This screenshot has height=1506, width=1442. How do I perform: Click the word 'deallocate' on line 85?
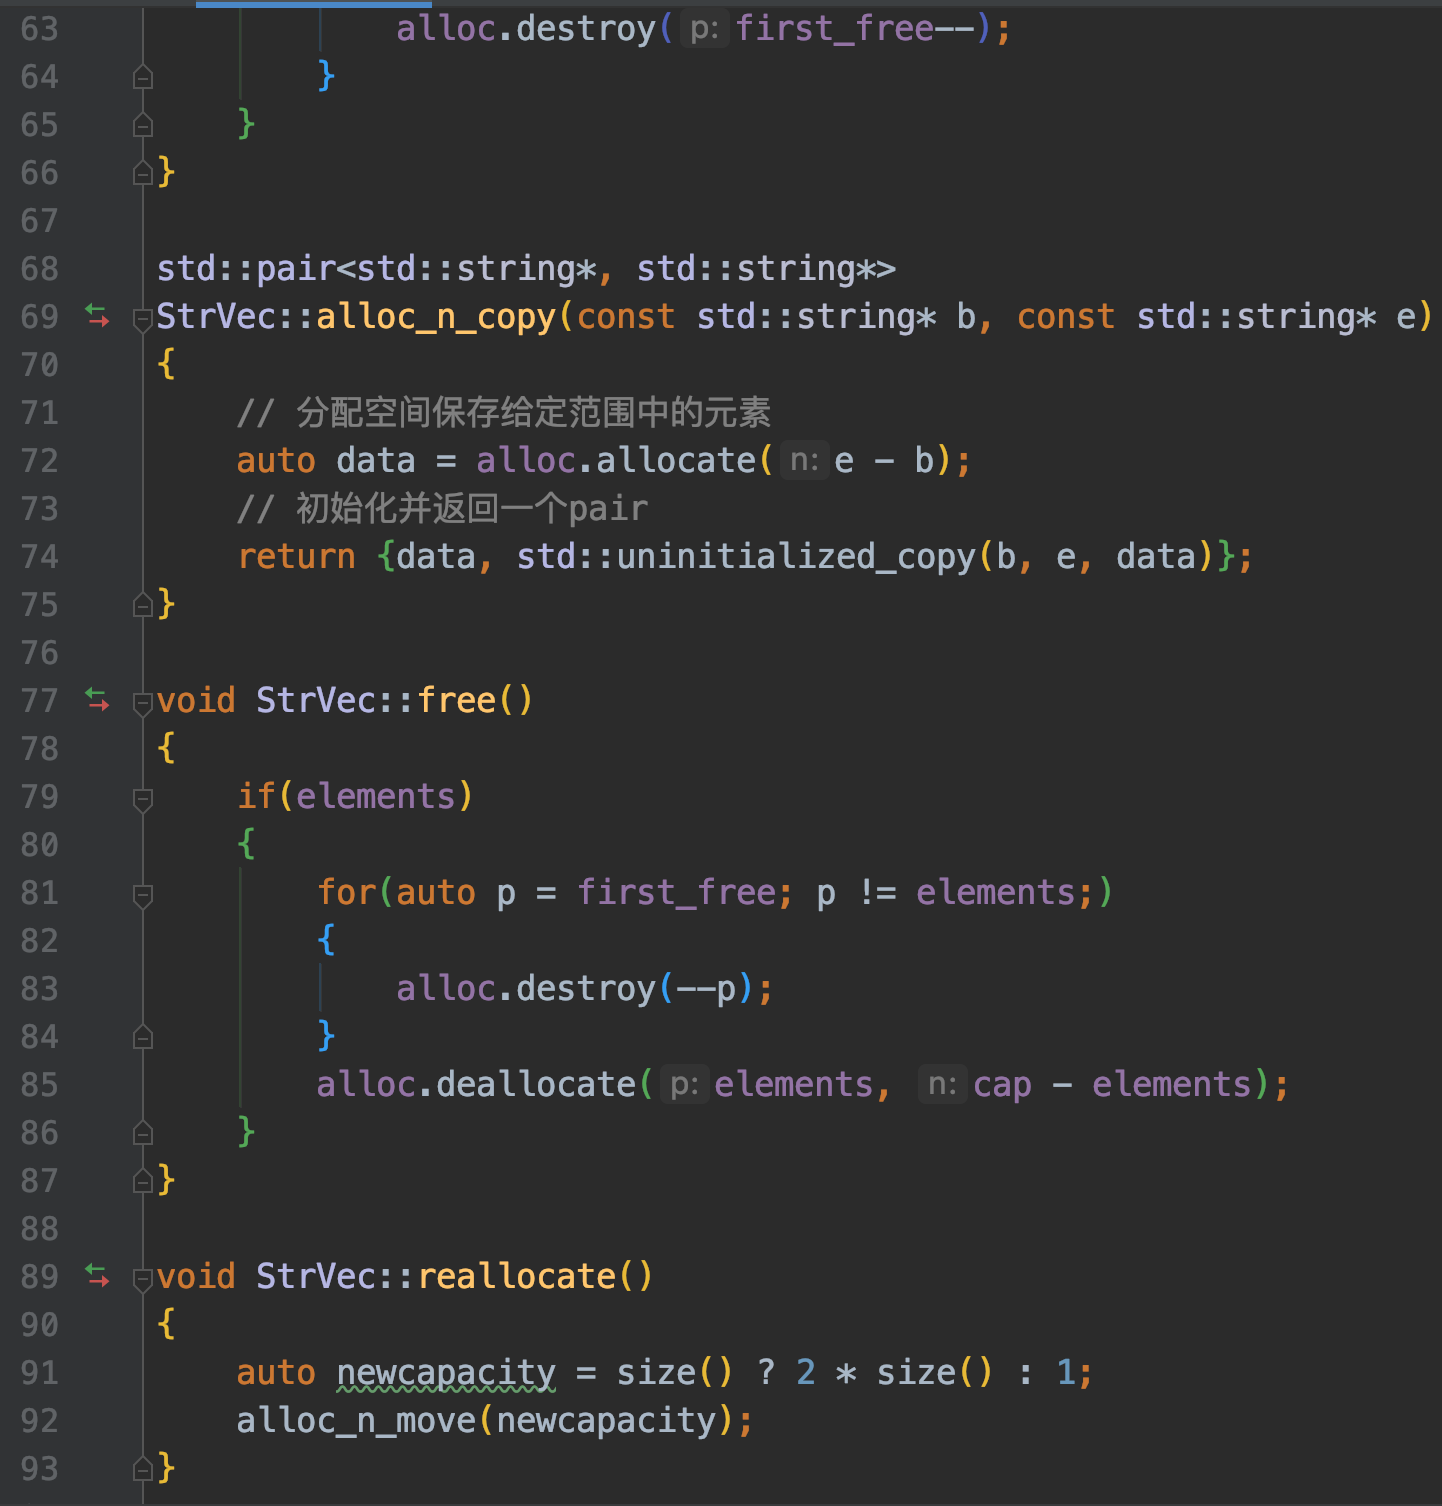click(536, 1084)
